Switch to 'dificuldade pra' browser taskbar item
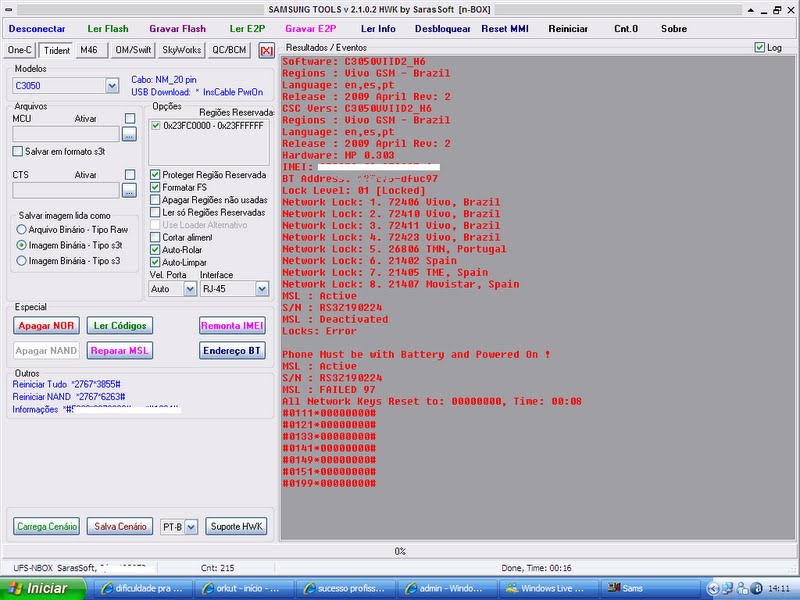This screenshot has width=800, height=600. pos(144,588)
